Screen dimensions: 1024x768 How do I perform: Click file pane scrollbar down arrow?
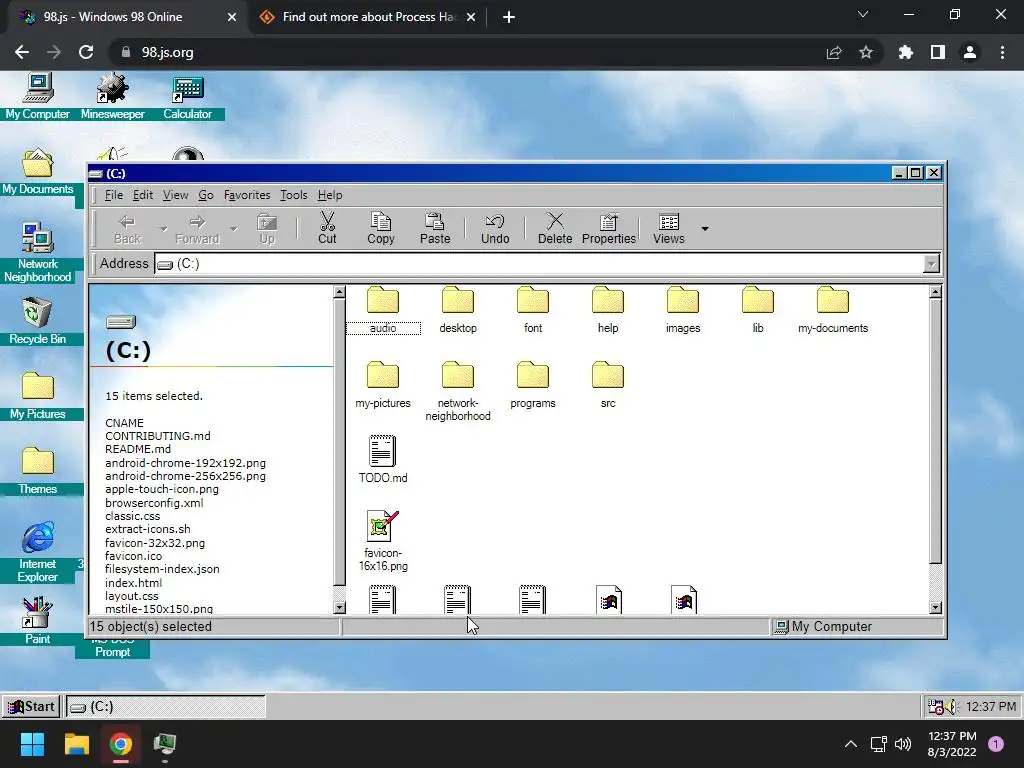click(x=935, y=607)
